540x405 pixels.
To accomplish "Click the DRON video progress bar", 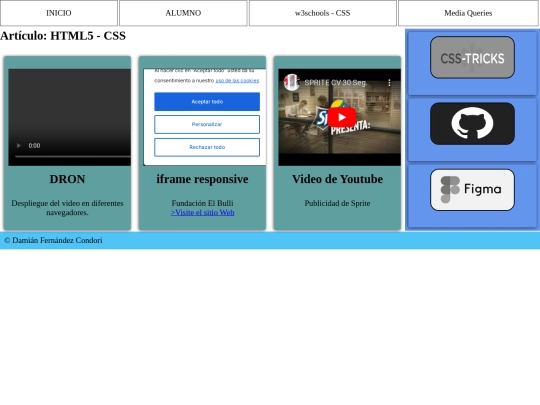I will coord(73,156).
